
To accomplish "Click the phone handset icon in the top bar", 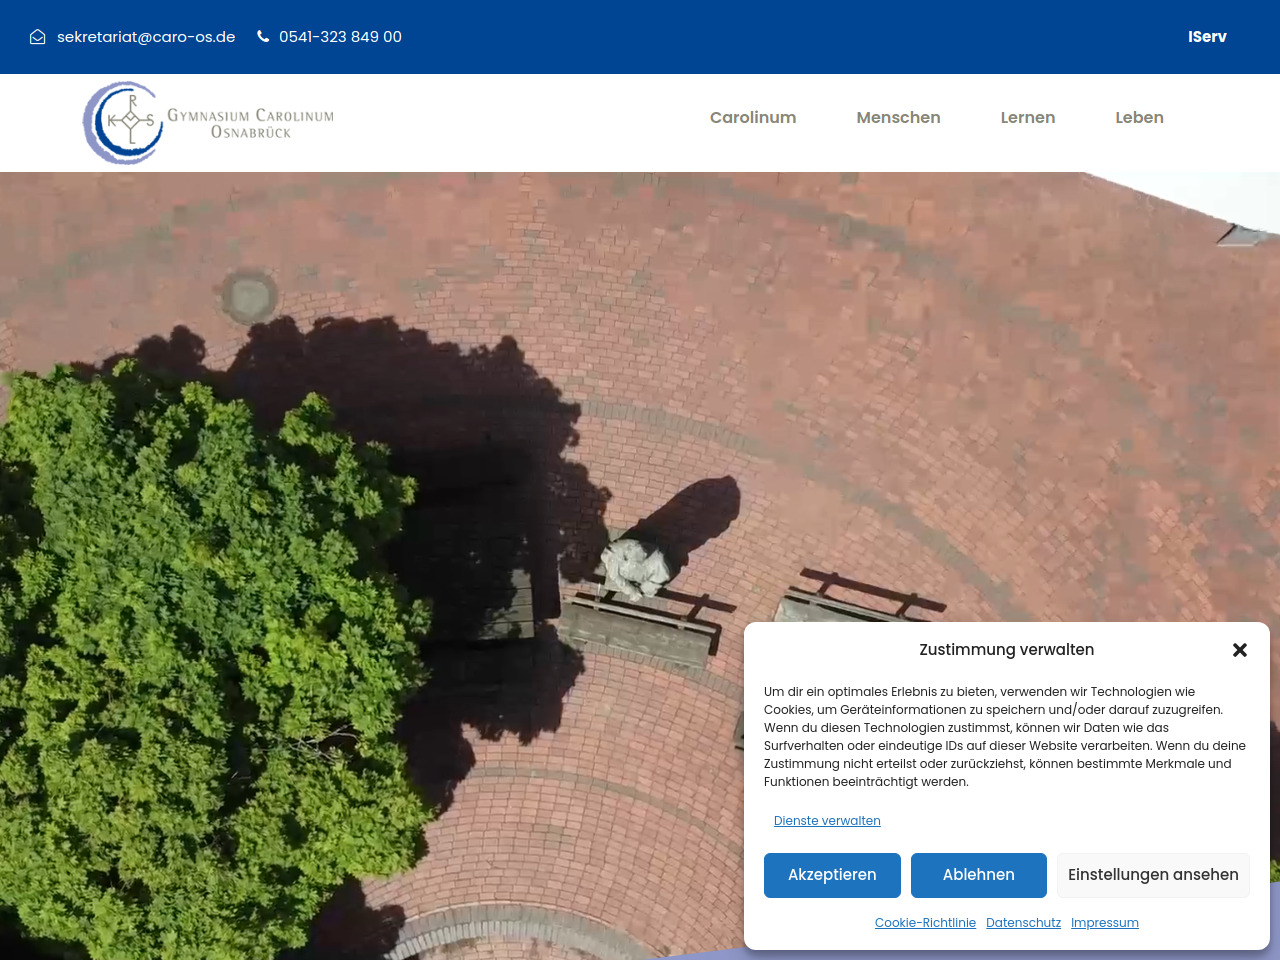I will tap(263, 36).
